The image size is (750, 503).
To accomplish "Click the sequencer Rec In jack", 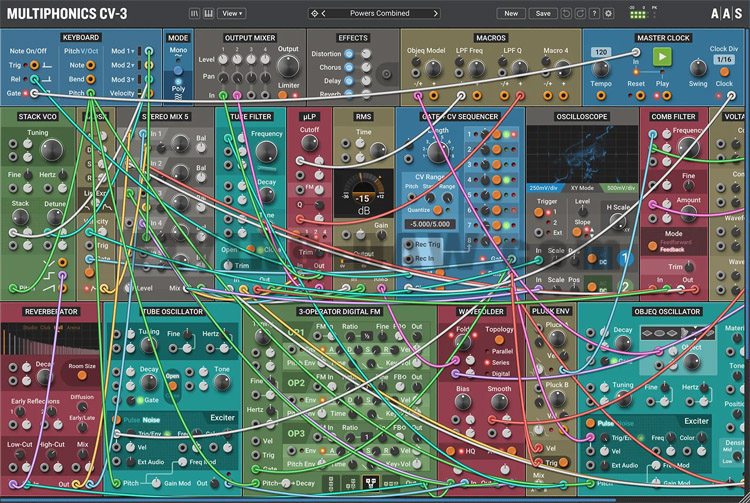I will point(409,259).
